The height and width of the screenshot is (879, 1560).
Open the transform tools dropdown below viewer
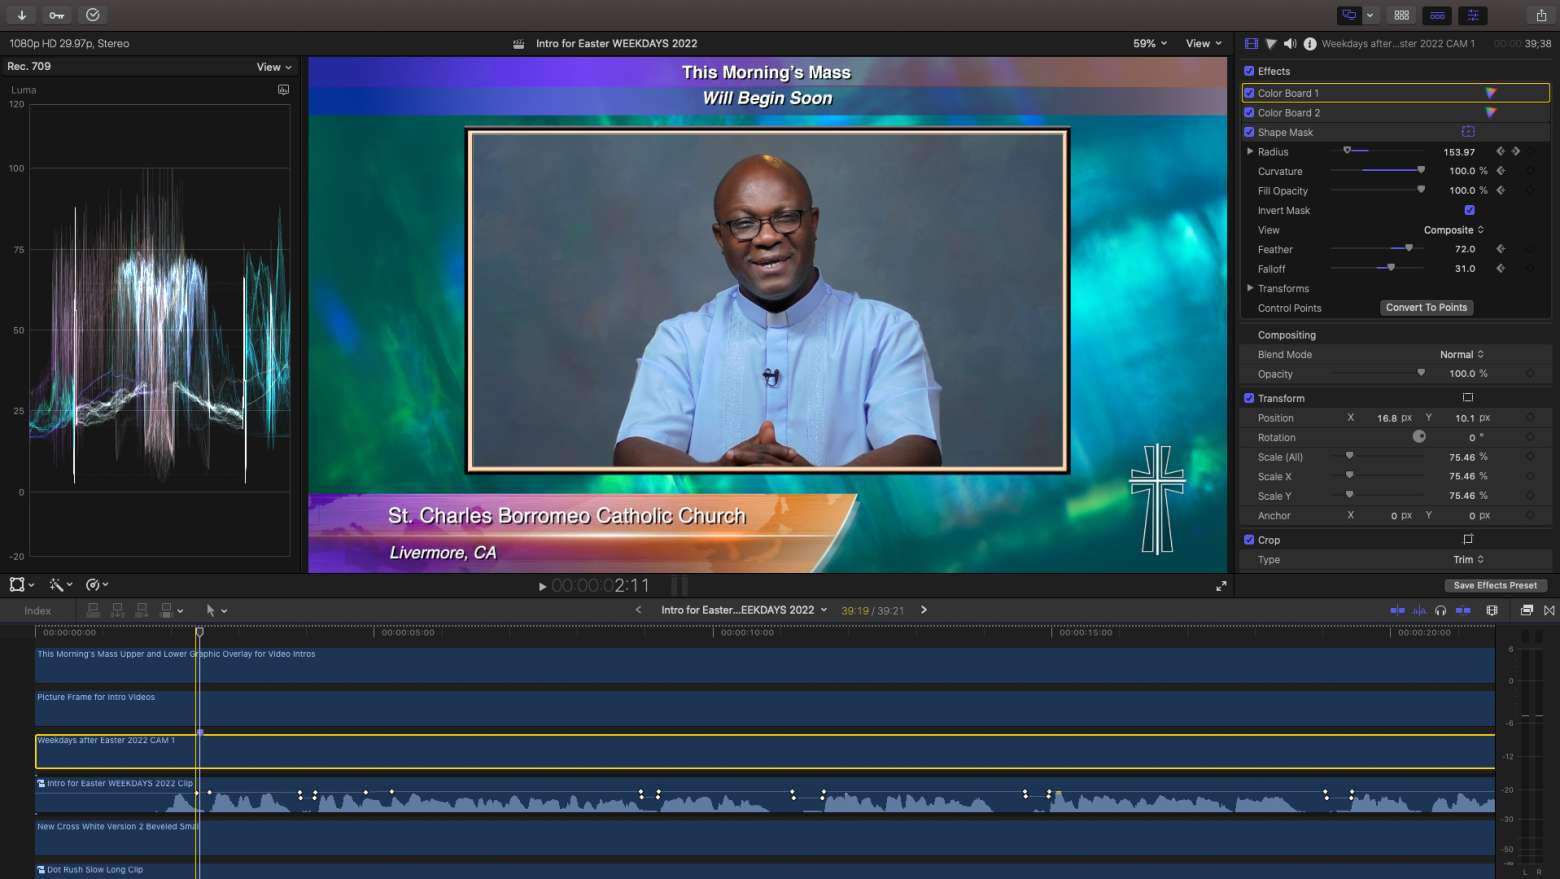point(22,585)
